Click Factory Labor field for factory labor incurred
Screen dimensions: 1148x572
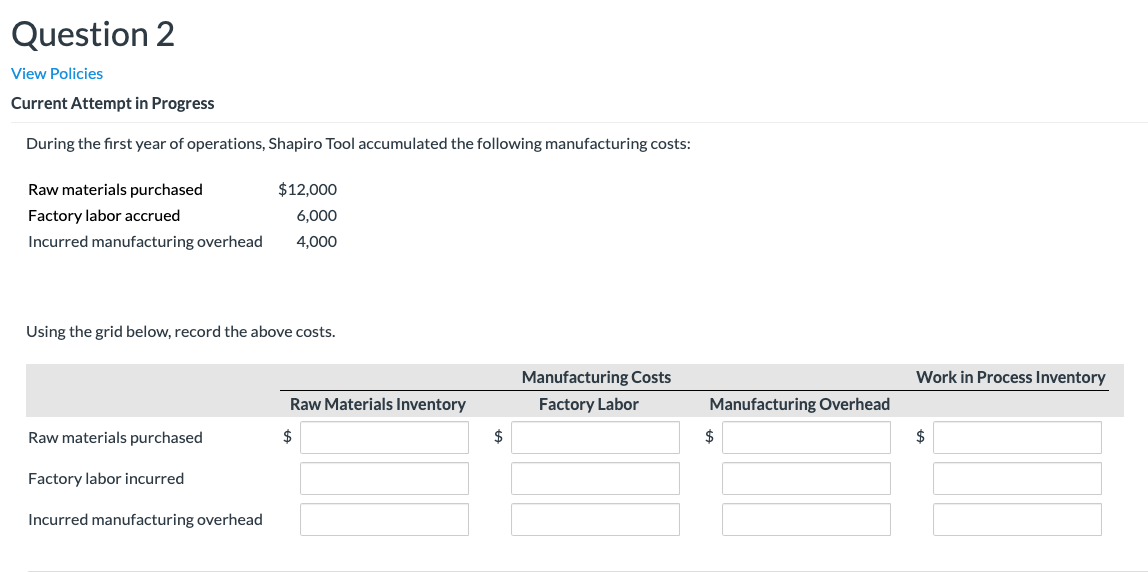pos(594,478)
